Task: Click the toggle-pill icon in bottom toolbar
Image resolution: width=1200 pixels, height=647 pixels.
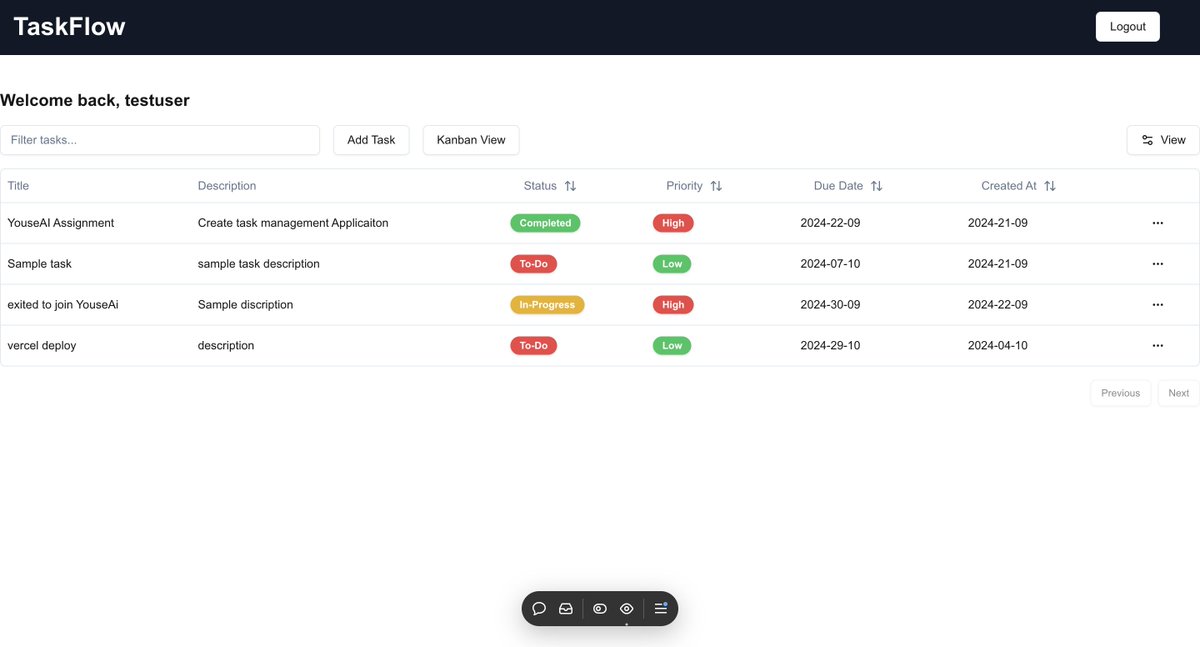Action: 600,608
